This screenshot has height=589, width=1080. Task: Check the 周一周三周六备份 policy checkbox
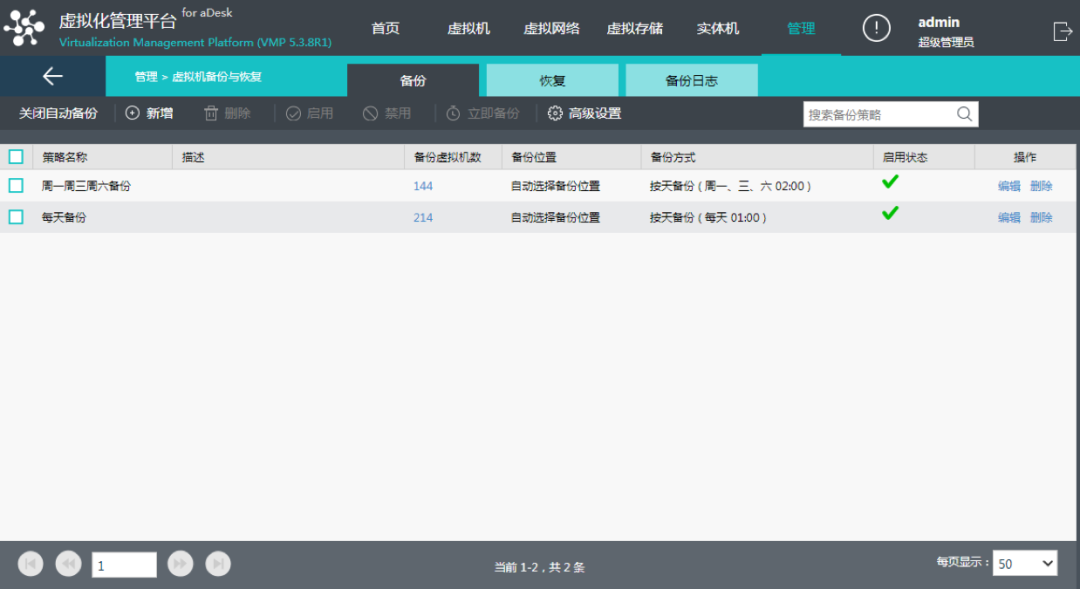[16, 186]
